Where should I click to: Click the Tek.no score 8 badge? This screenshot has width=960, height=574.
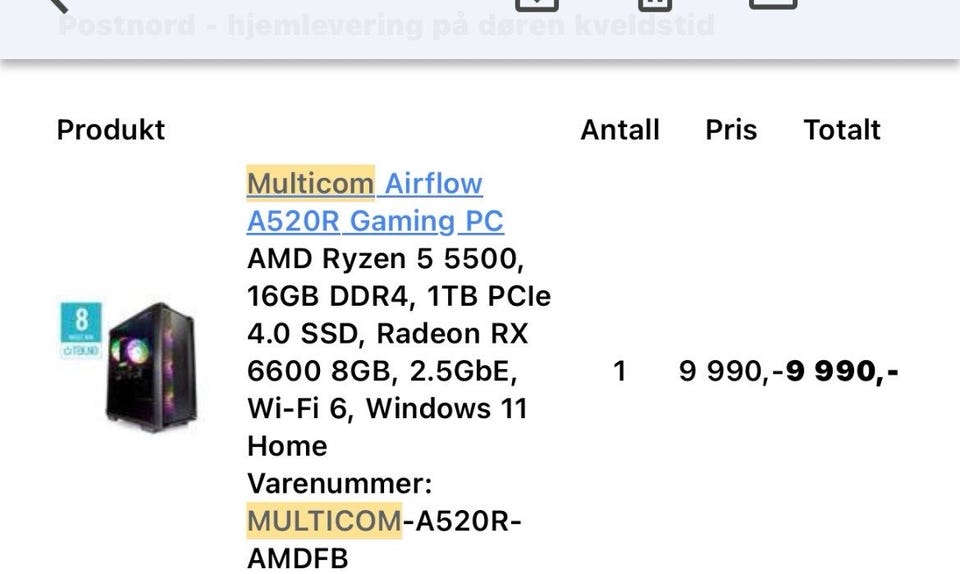point(81,330)
